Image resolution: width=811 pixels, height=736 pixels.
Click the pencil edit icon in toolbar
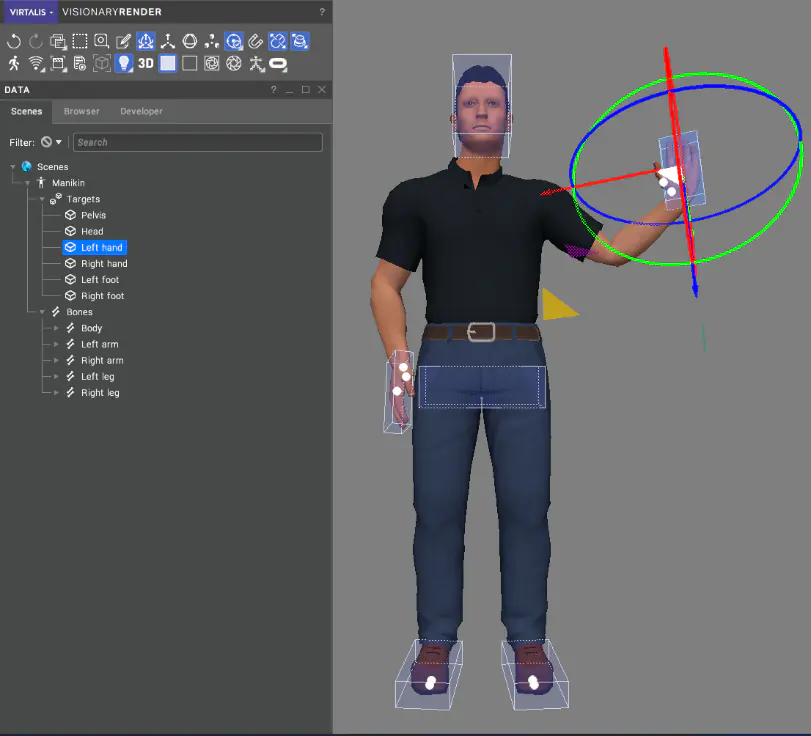pos(124,41)
